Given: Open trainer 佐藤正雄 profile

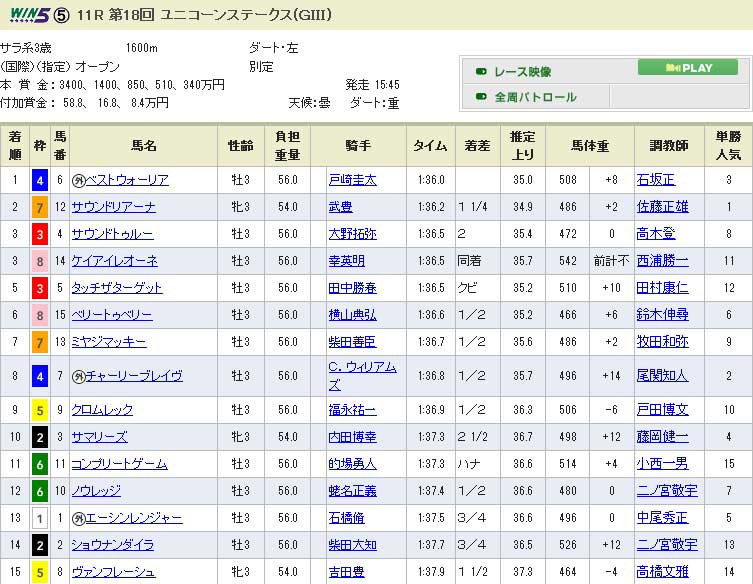Looking at the screenshot, I should coord(663,207).
